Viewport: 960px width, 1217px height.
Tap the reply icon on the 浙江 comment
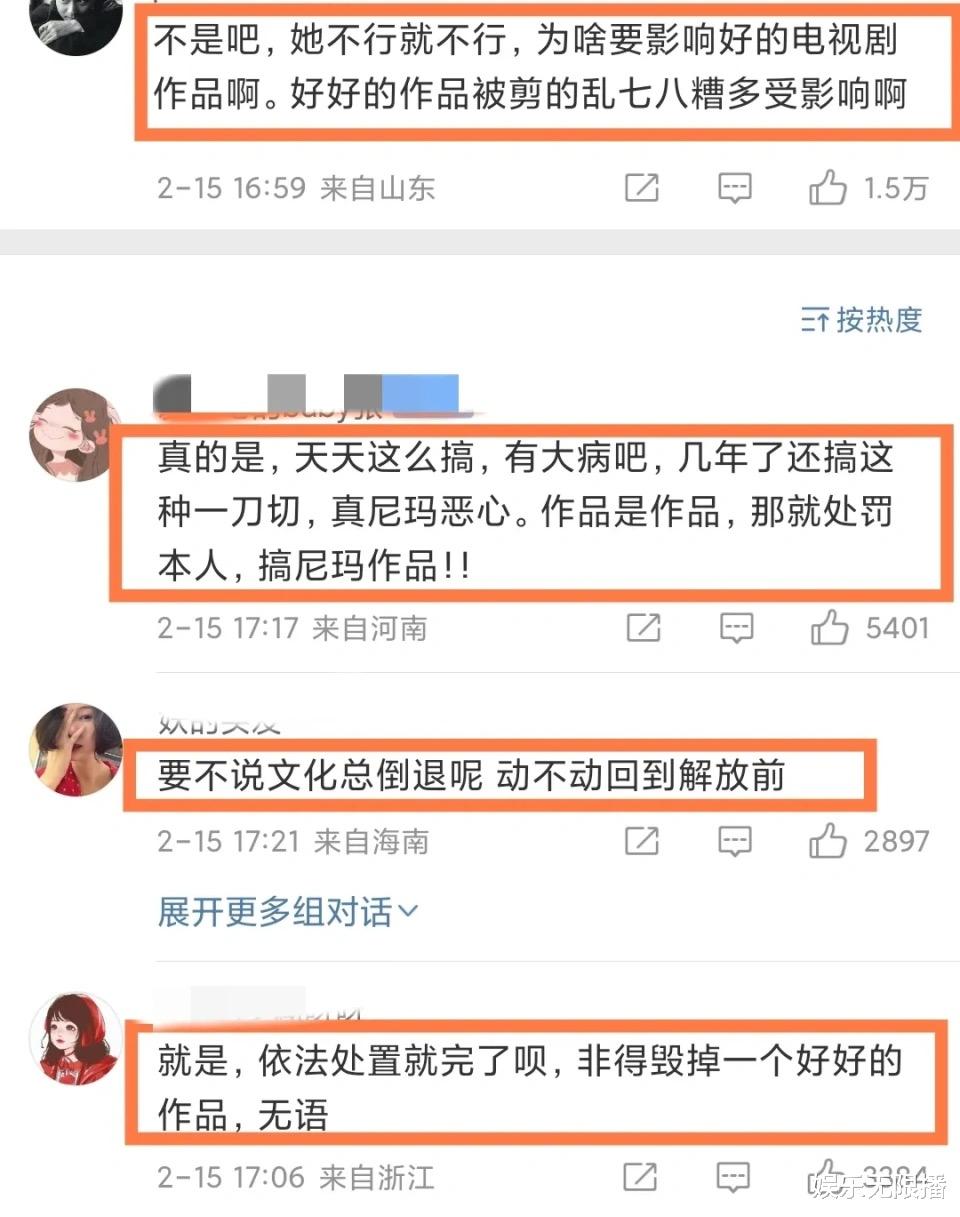click(736, 1176)
